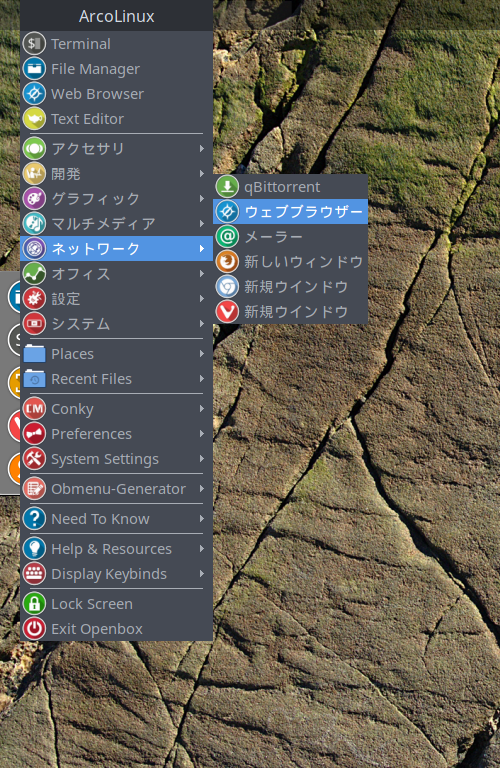Open the マルチメディア category
The width and height of the screenshot is (500, 768).
[117, 223]
